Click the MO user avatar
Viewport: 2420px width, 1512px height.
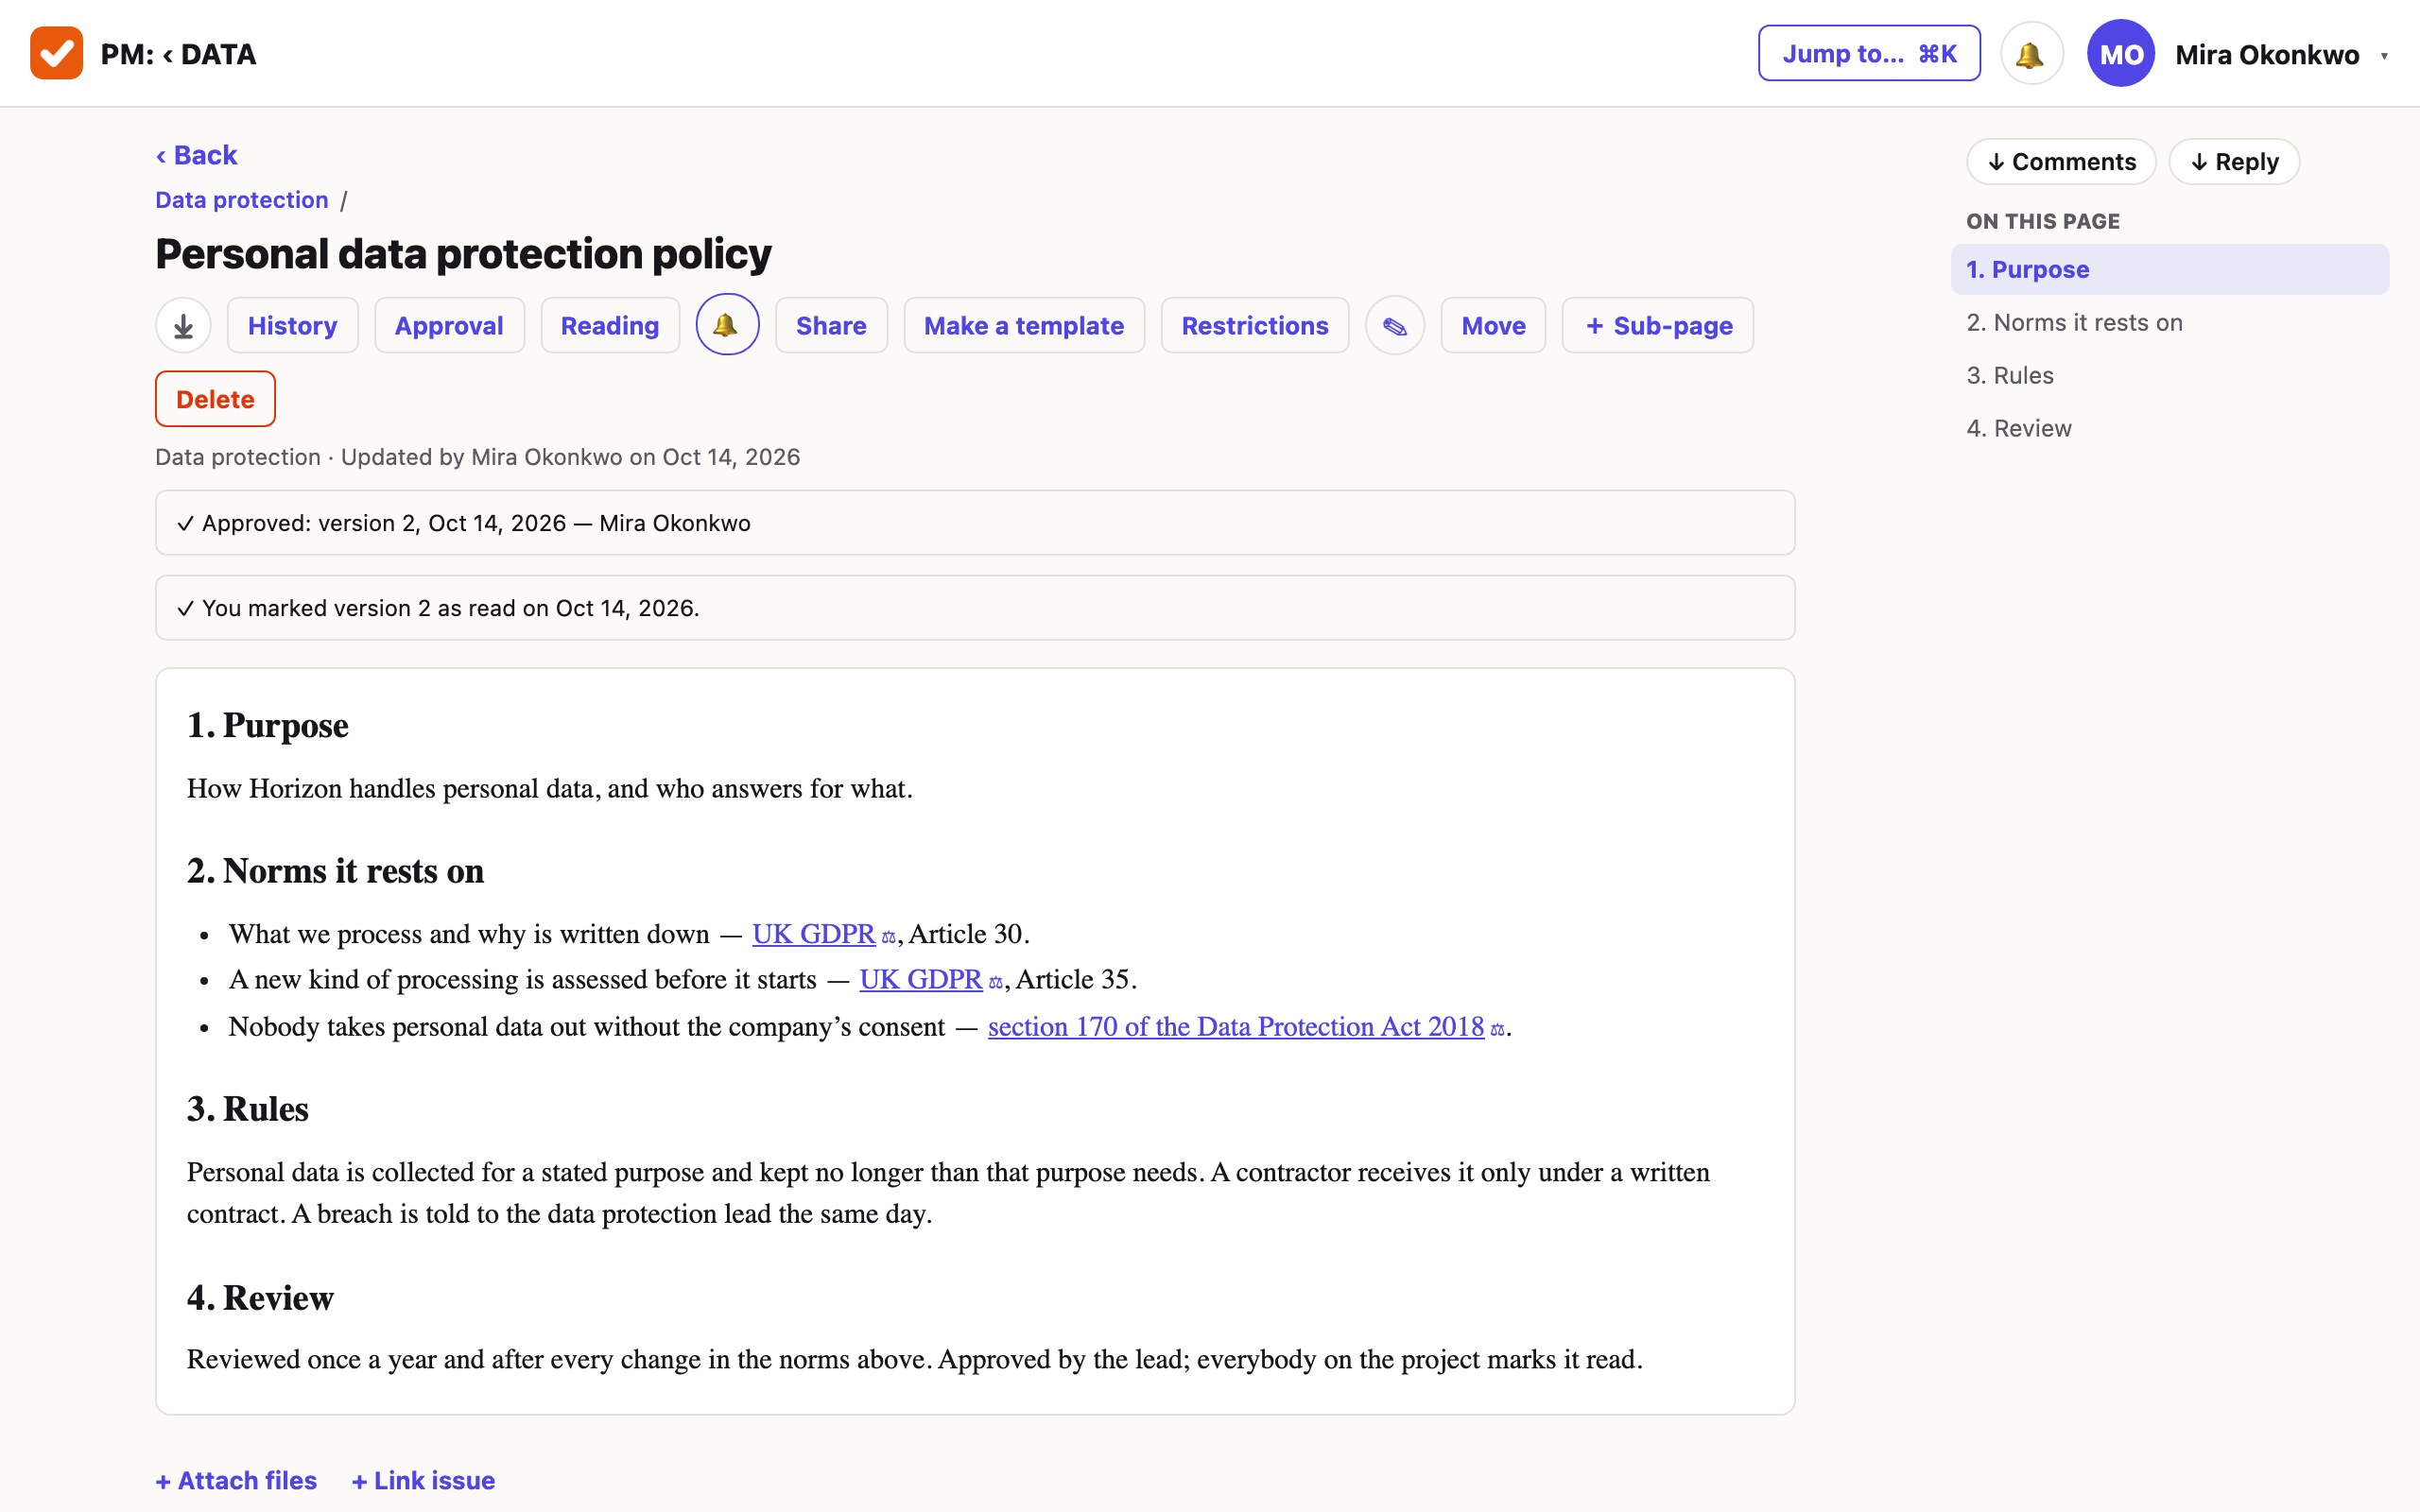(x=2120, y=54)
